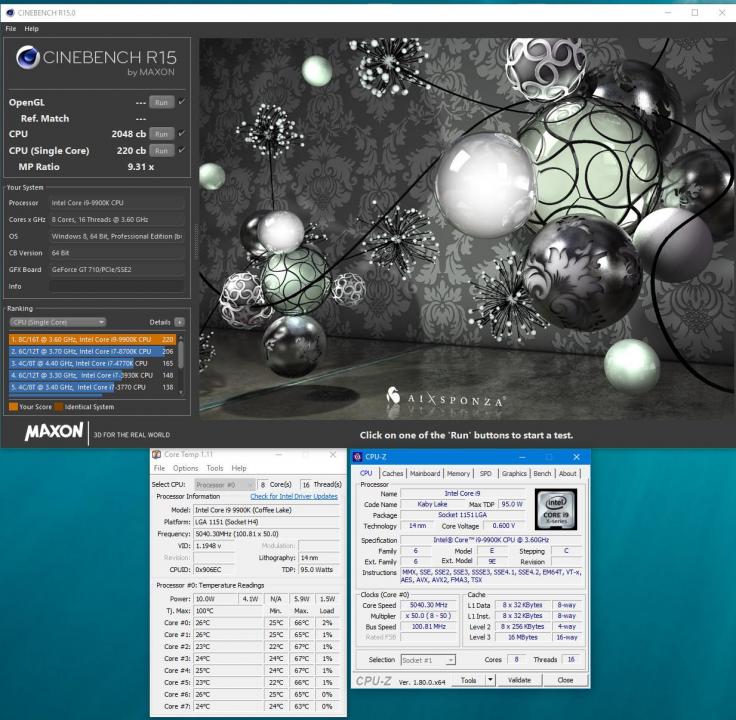The height and width of the screenshot is (720, 736).
Task: Toggle the CPU test checkmark
Action: [182, 133]
